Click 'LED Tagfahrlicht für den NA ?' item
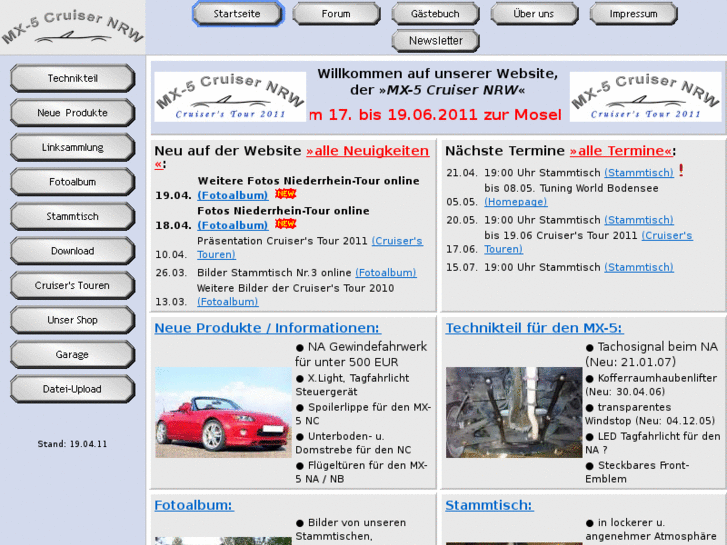 [653, 443]
